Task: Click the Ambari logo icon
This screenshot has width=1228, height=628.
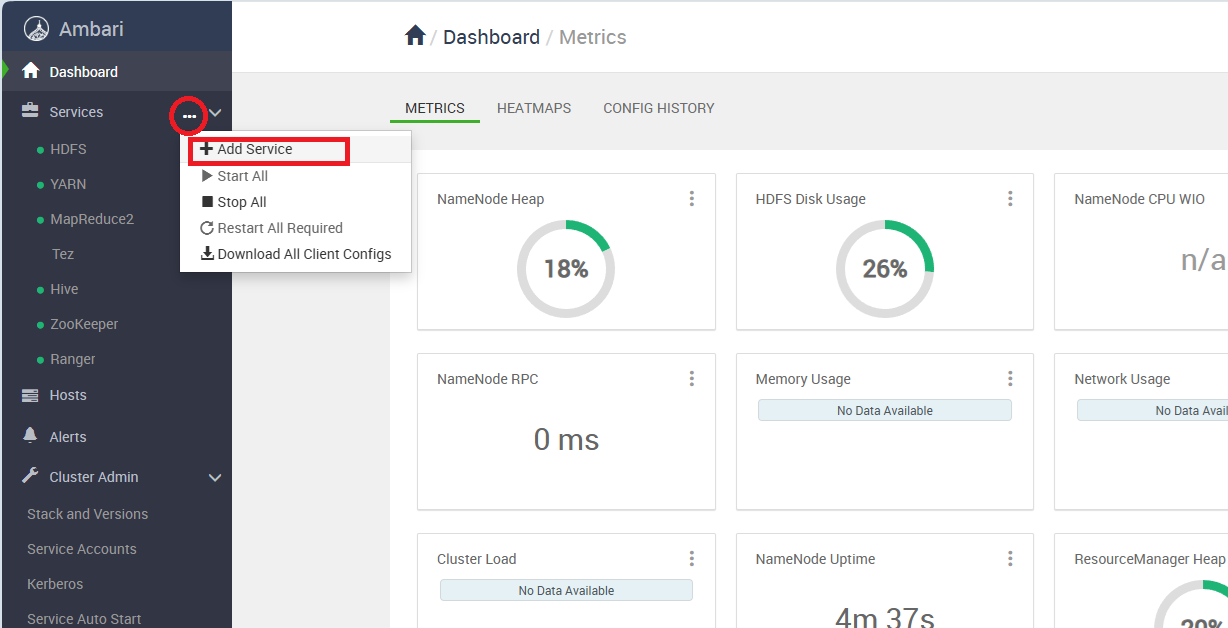Action: [x=36, y=29]
